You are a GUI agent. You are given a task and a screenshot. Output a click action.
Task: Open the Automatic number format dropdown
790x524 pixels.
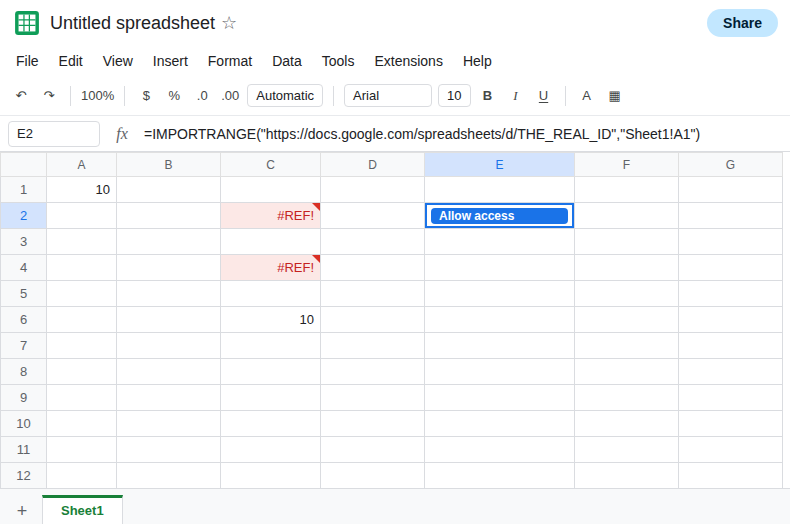click(285, 96)
